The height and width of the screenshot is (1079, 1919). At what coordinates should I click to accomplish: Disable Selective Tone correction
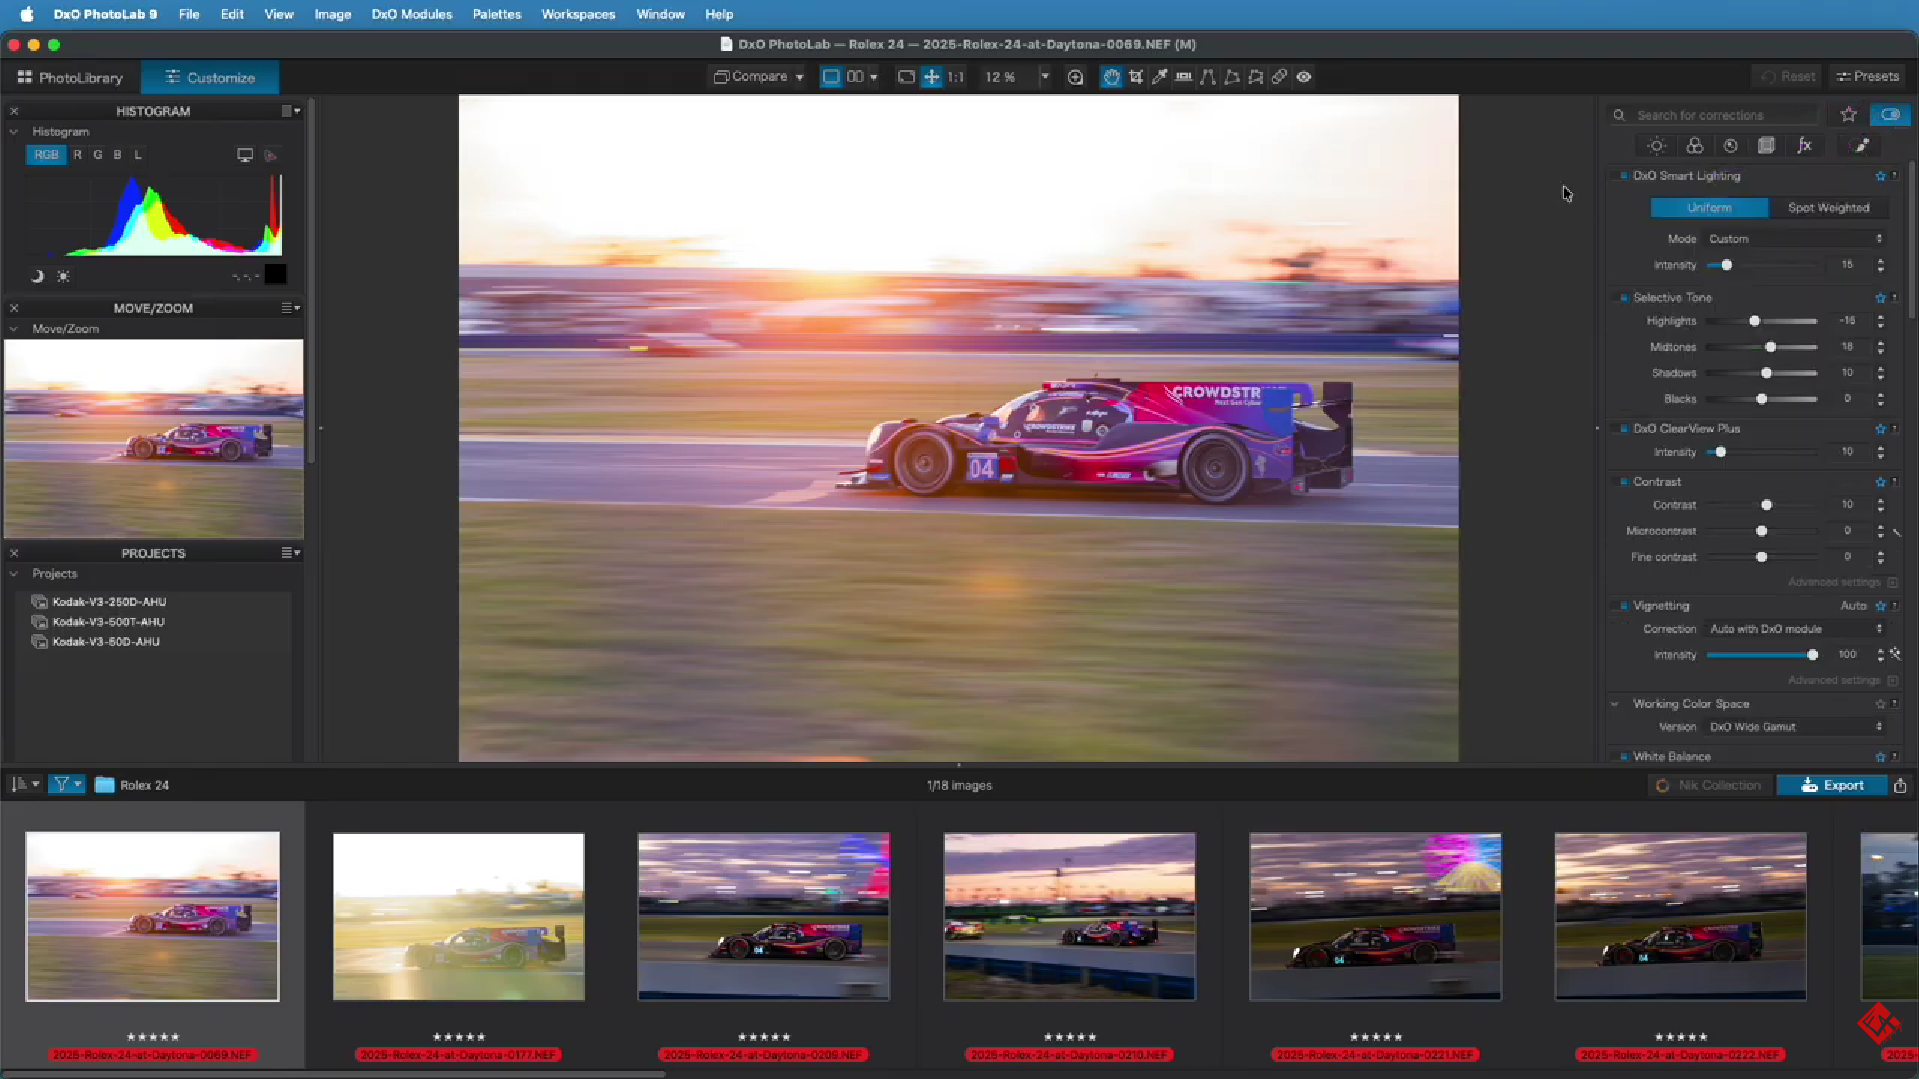coord(1623,298)
